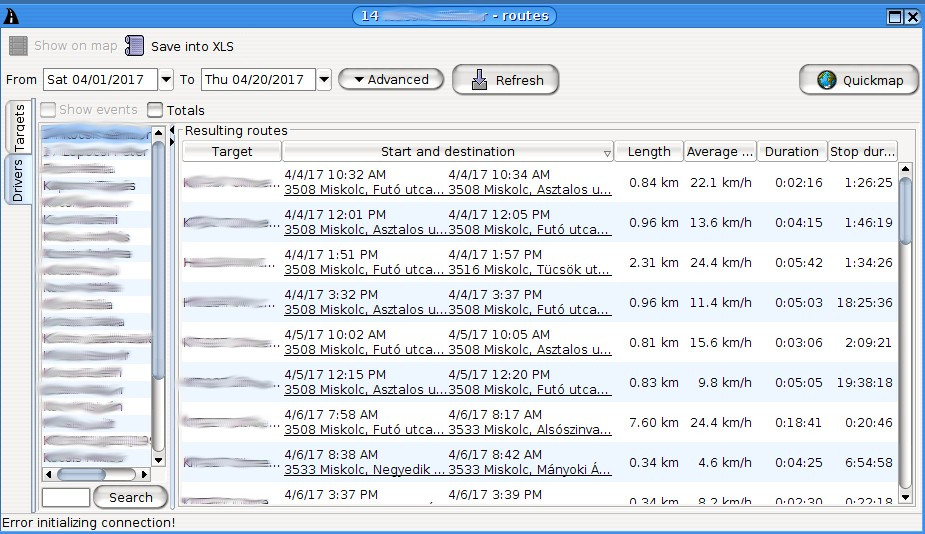The height and width of the screenshot is (534, 925).
Task: Collapse the left panel using splitter arrow
Action: (174, 130)
